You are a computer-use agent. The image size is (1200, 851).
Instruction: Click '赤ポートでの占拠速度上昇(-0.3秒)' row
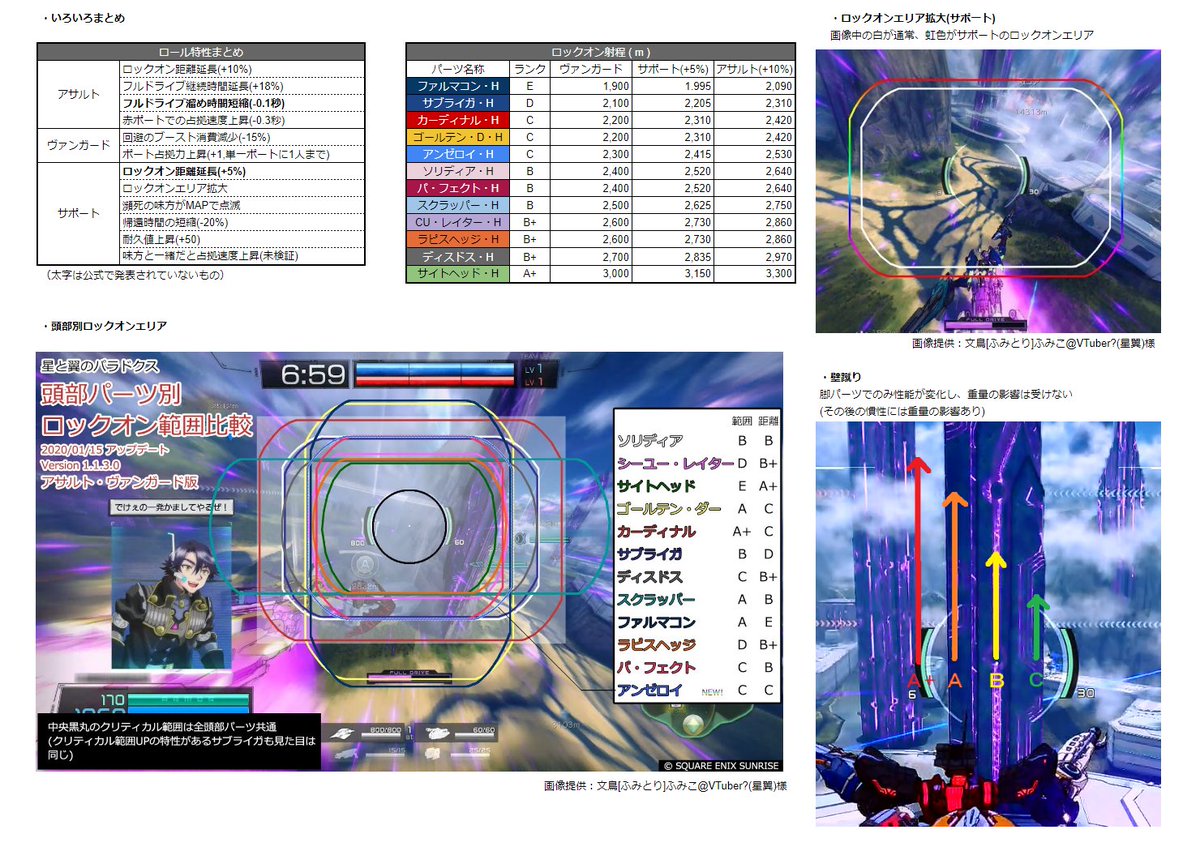[x=241, y=120]
